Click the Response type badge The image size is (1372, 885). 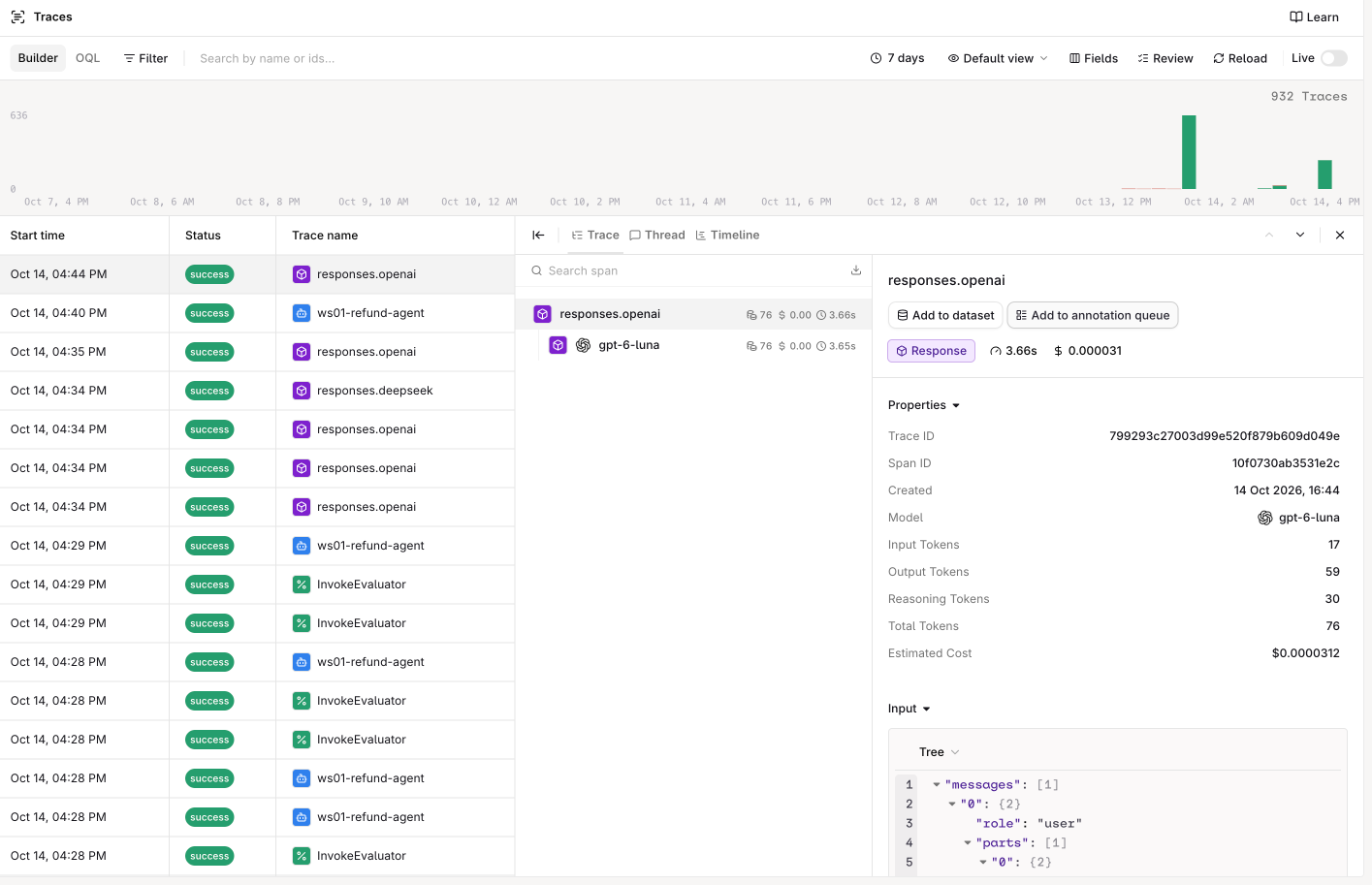tap(931, 351)
